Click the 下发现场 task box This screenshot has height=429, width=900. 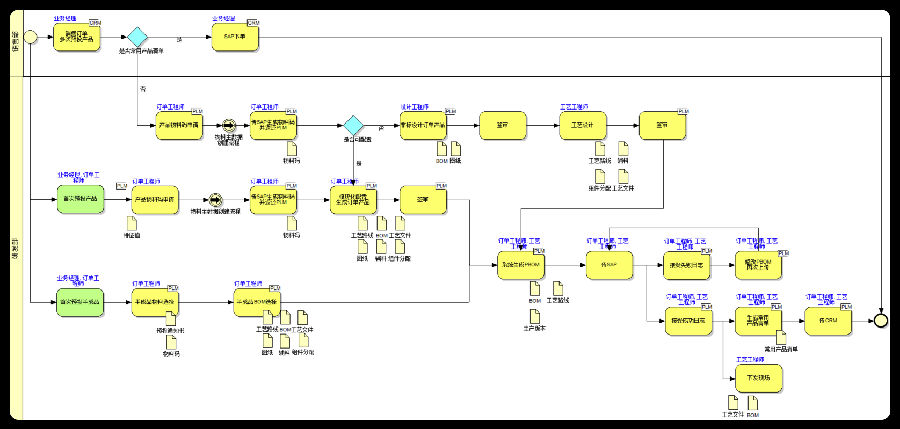[759, 378]
